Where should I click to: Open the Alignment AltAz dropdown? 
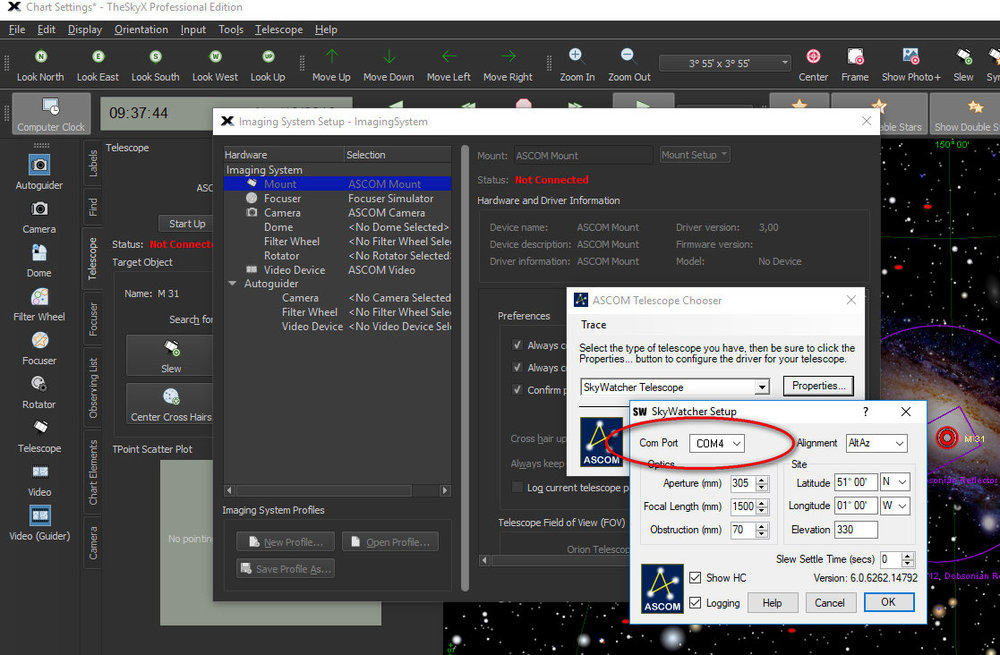point(876,443)
